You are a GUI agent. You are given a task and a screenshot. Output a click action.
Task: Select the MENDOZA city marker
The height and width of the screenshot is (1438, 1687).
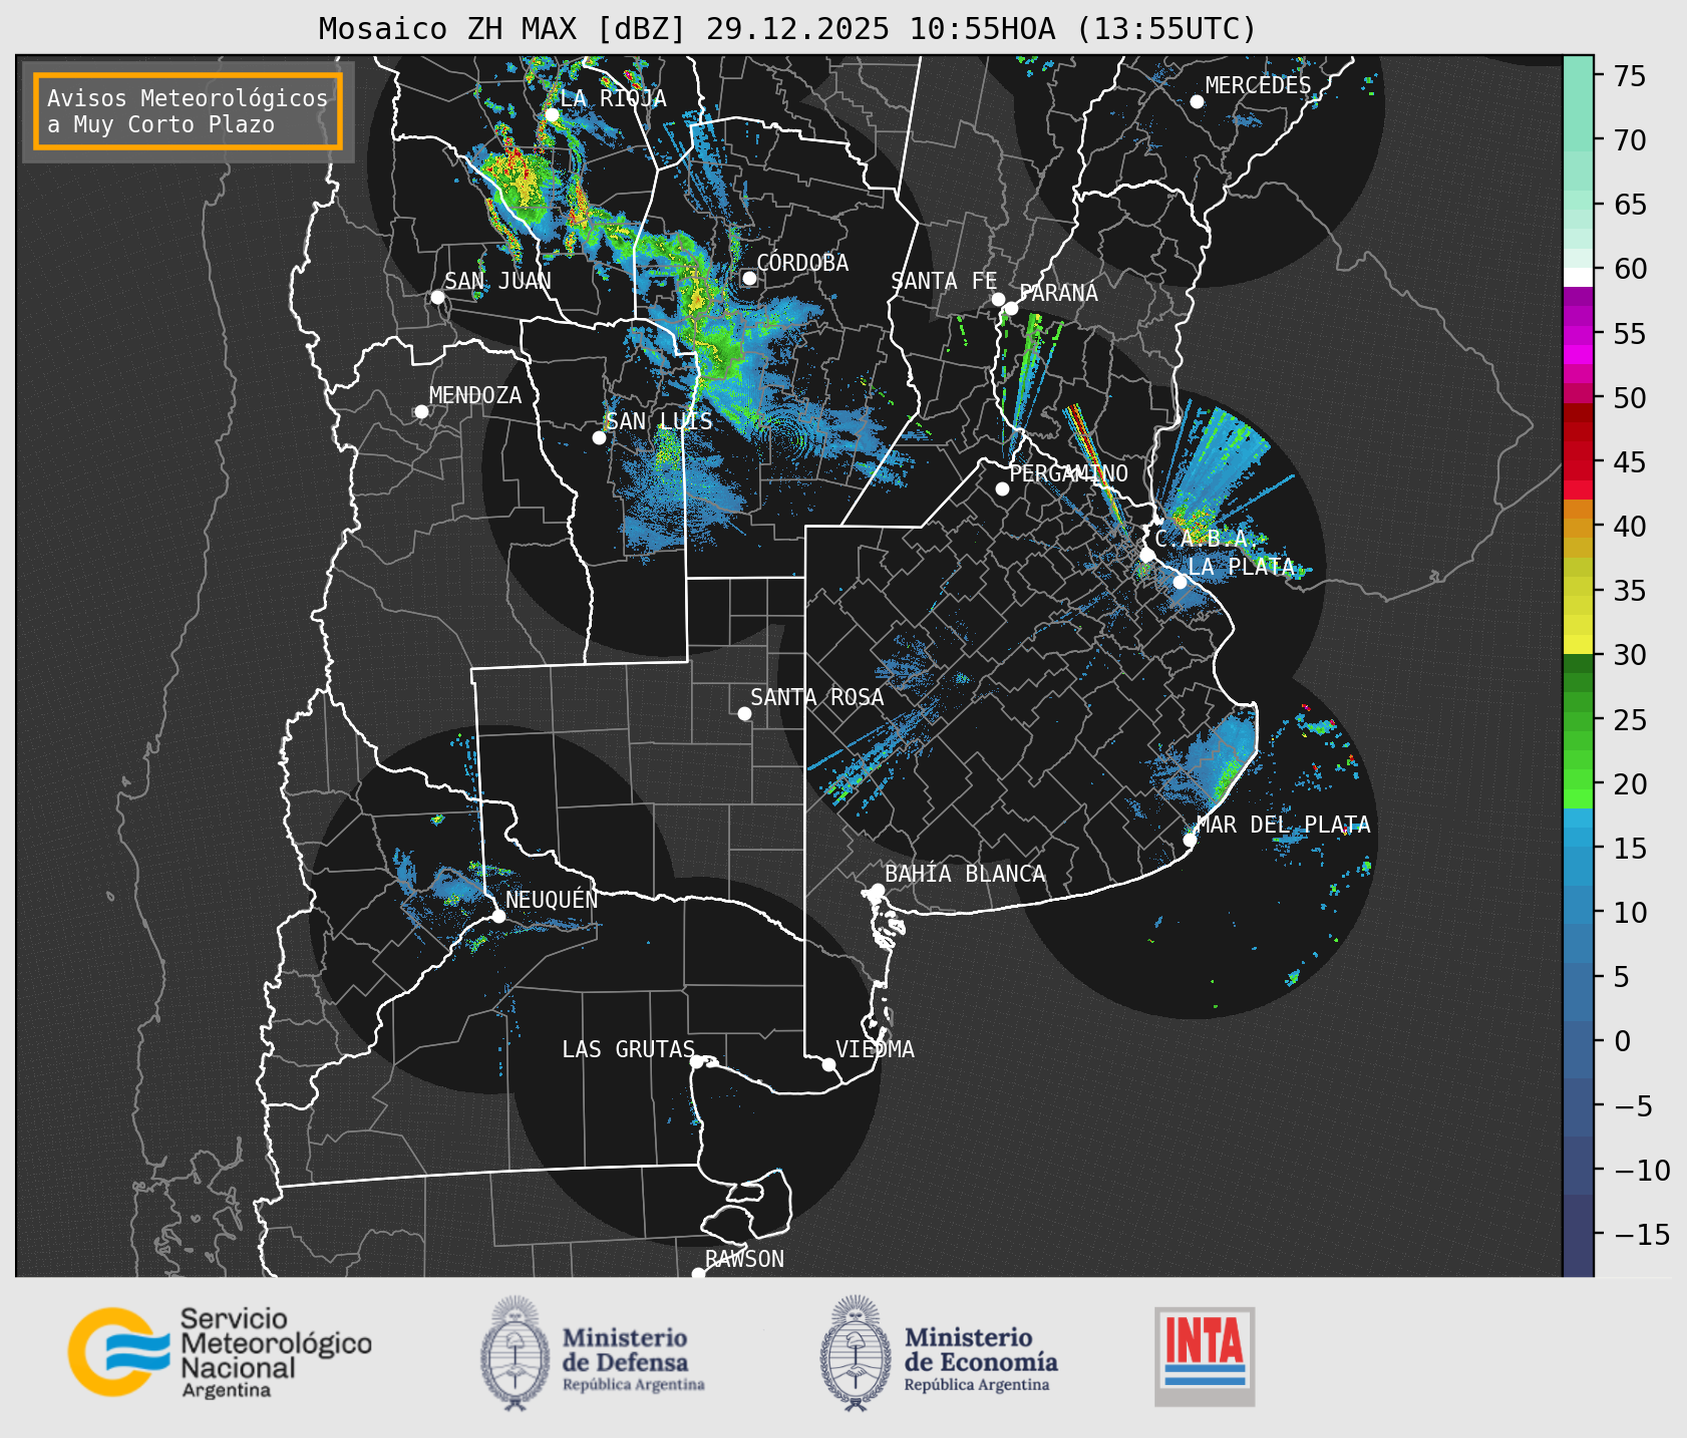click(422, 412)
